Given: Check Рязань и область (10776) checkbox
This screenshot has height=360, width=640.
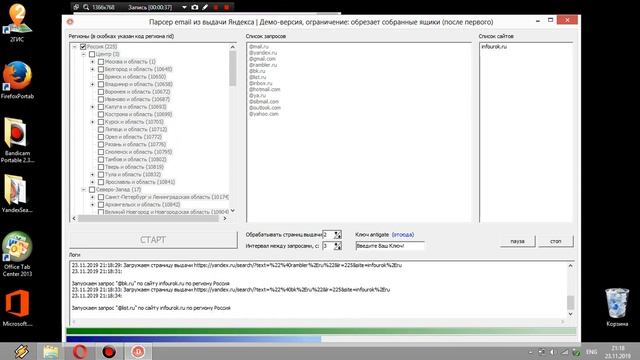Looking at the screenshot, I should (x=101, y=144).
